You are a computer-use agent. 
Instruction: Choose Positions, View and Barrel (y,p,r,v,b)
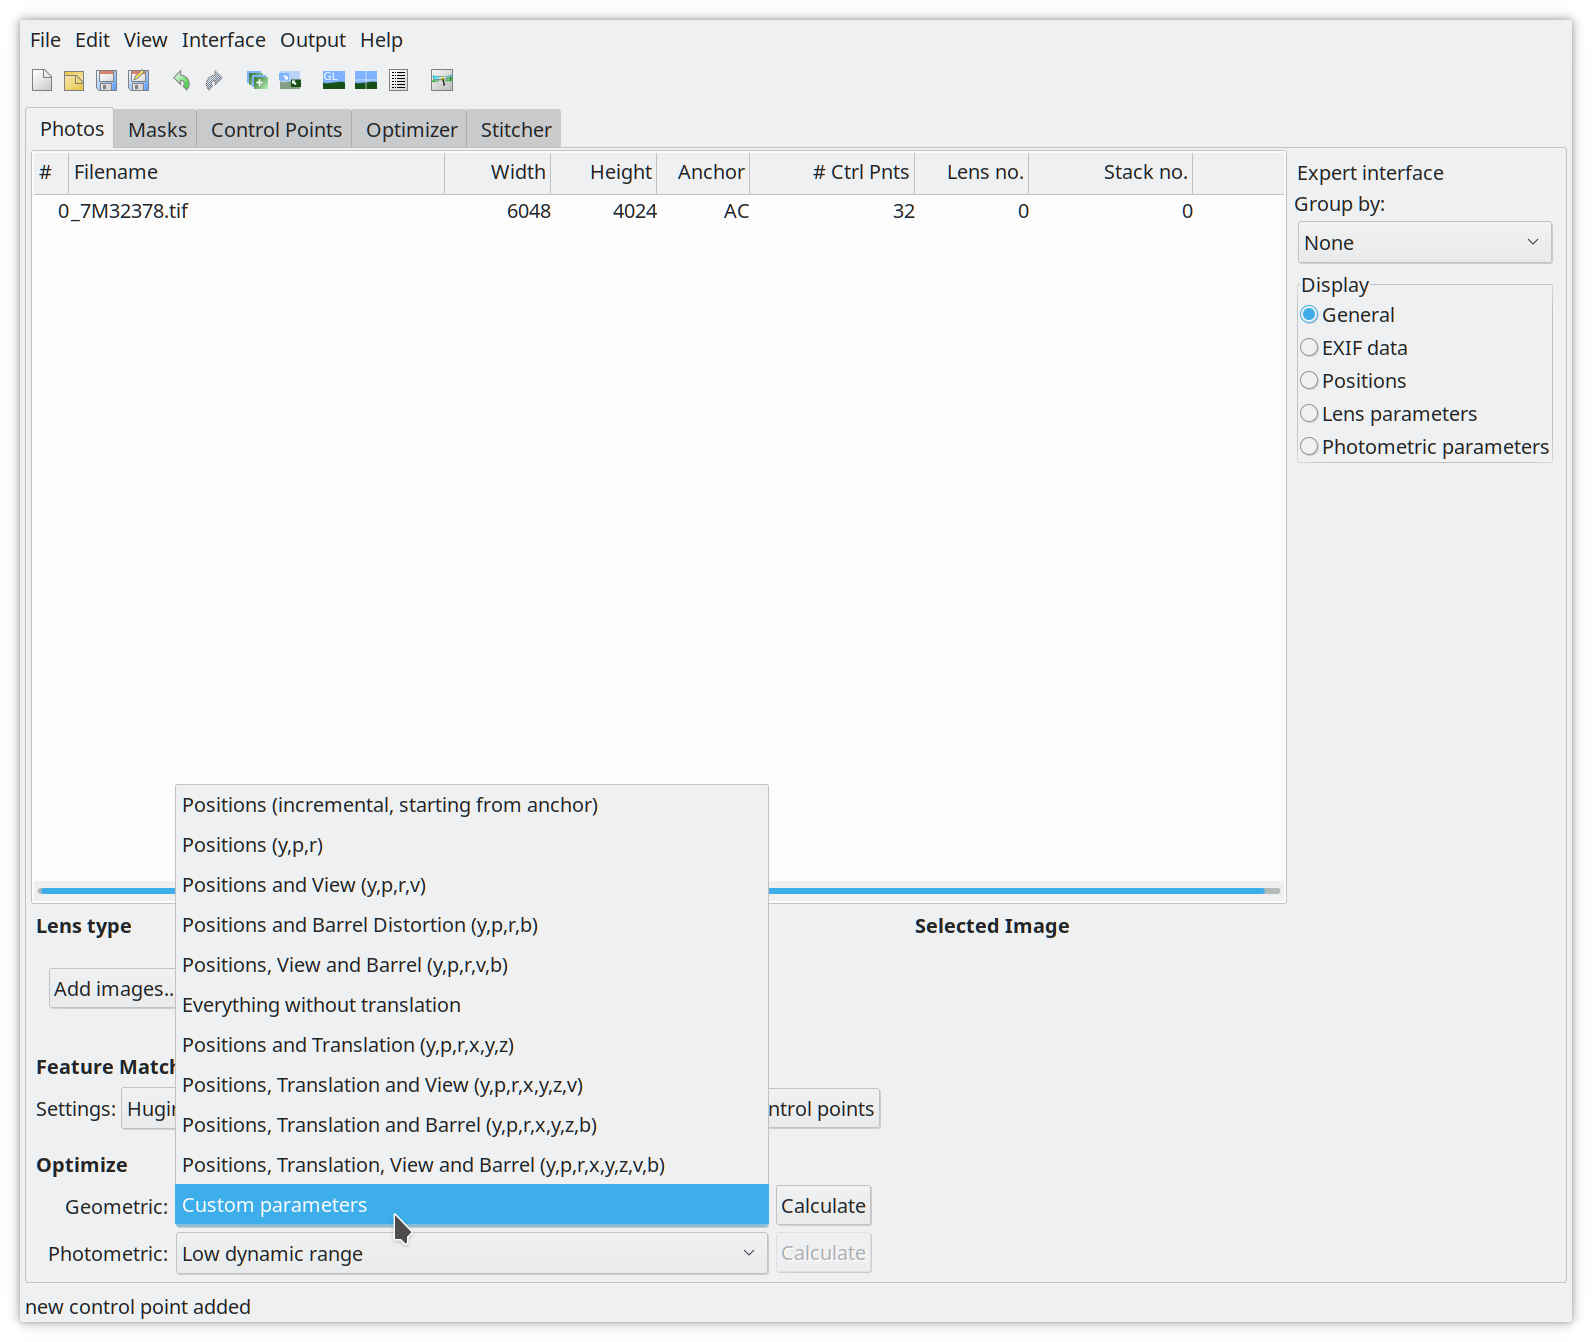point(472,965)
